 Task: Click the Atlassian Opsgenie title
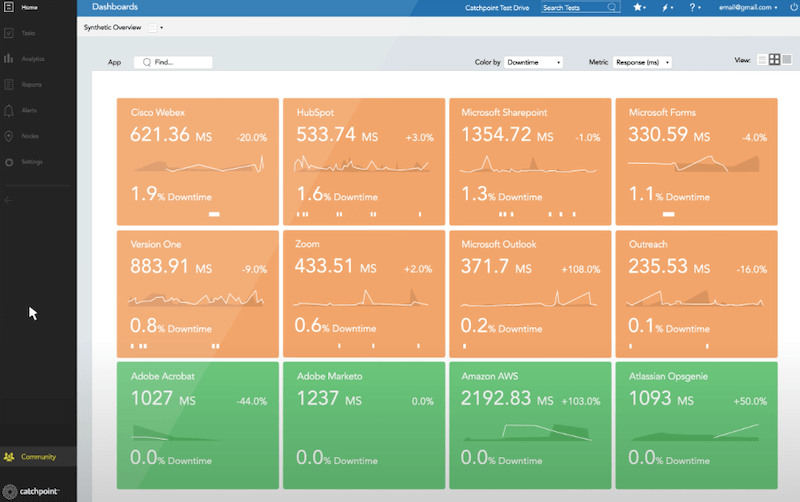click(668, 376)
